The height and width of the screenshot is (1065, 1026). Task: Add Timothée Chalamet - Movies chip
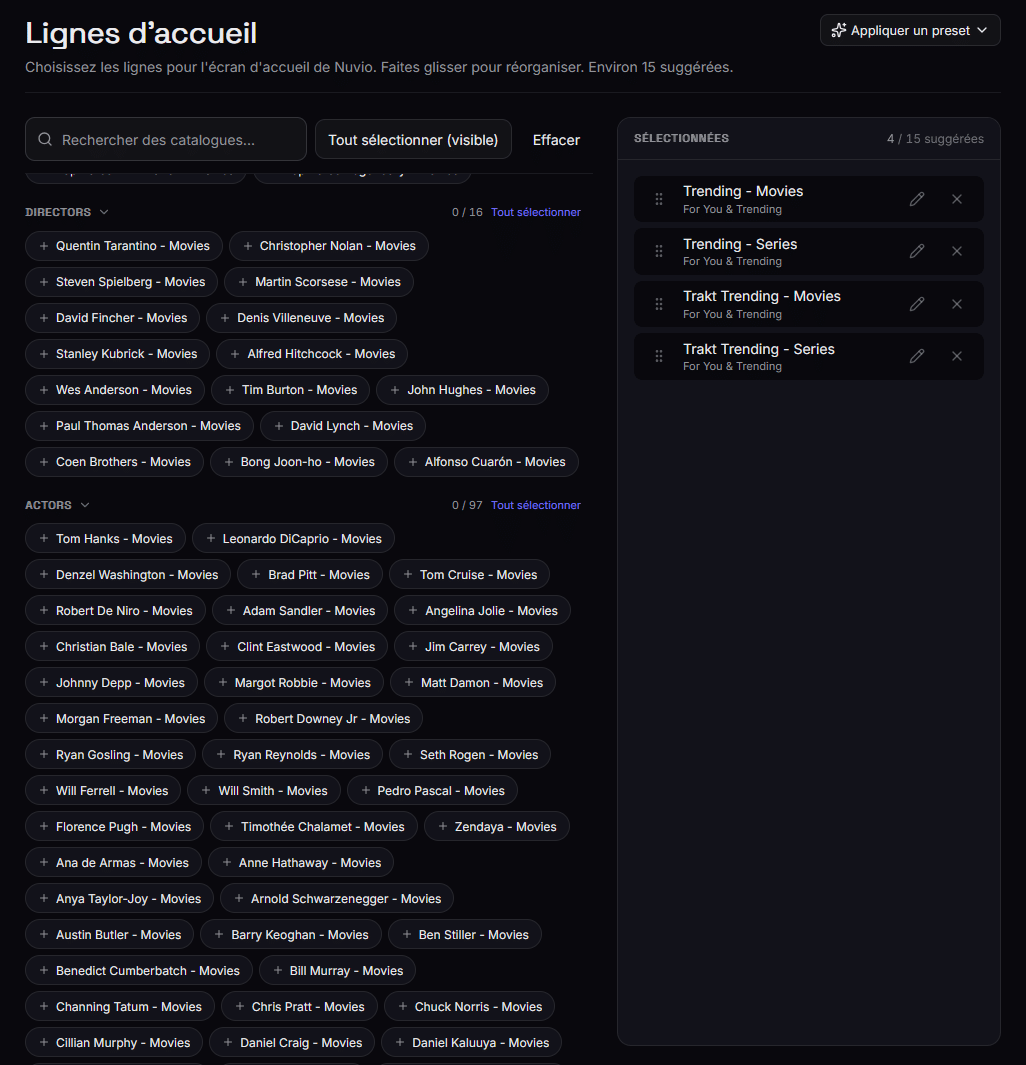tap(314, 827)
